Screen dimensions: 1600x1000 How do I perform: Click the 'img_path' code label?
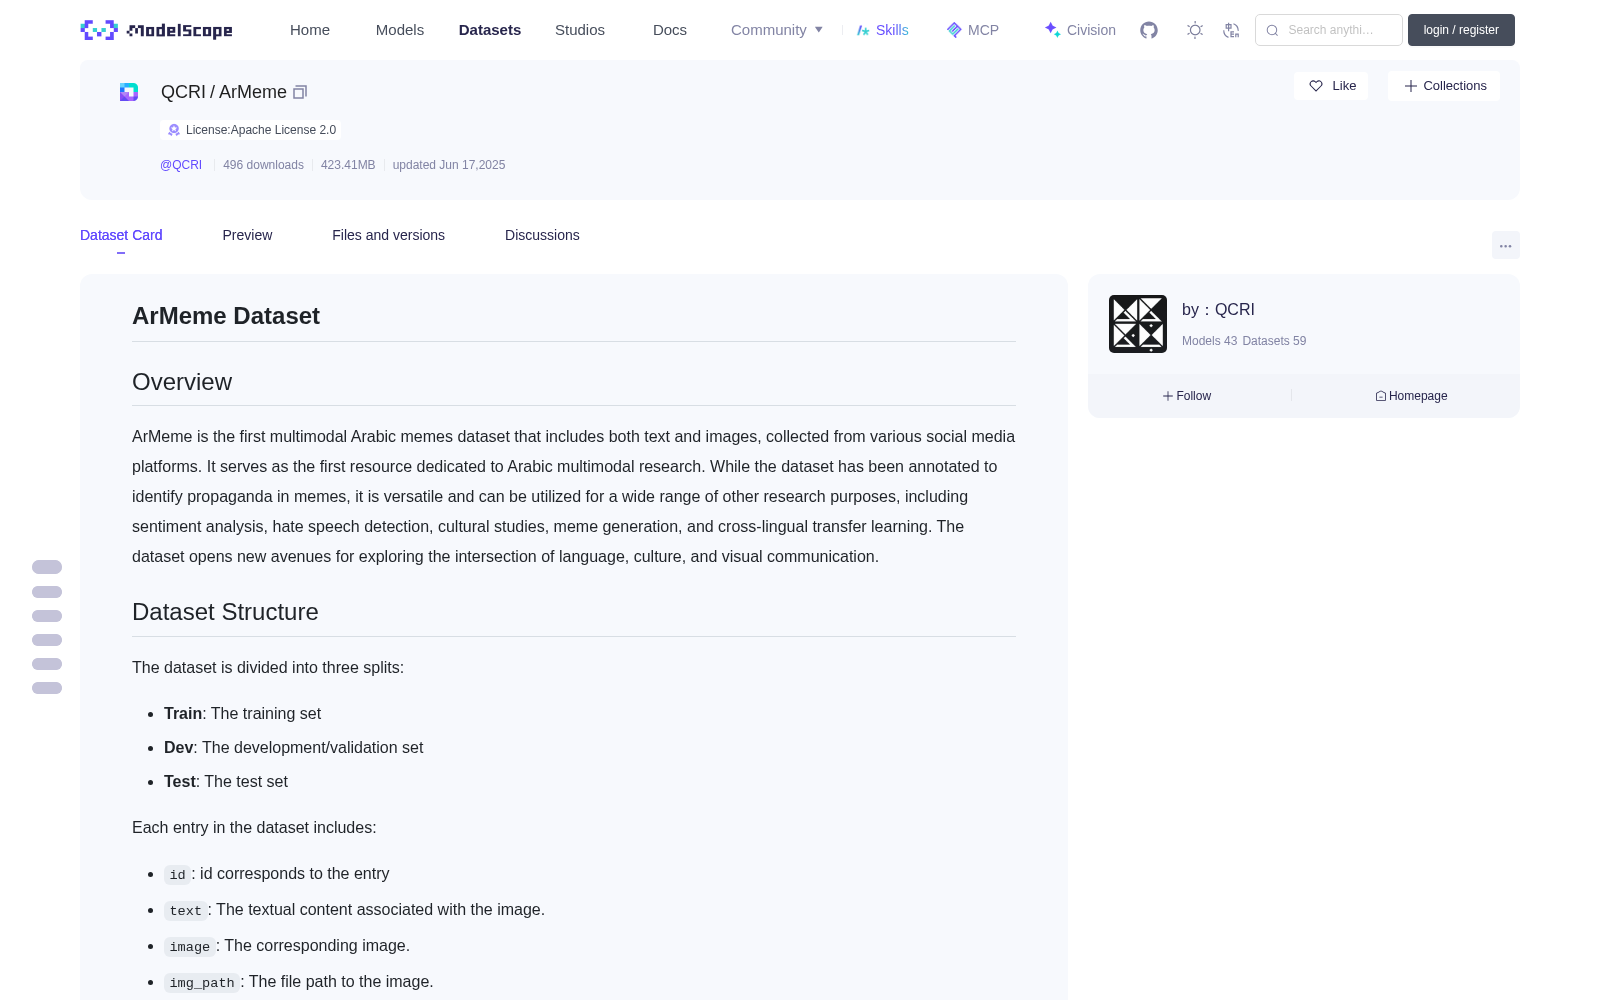202,983
